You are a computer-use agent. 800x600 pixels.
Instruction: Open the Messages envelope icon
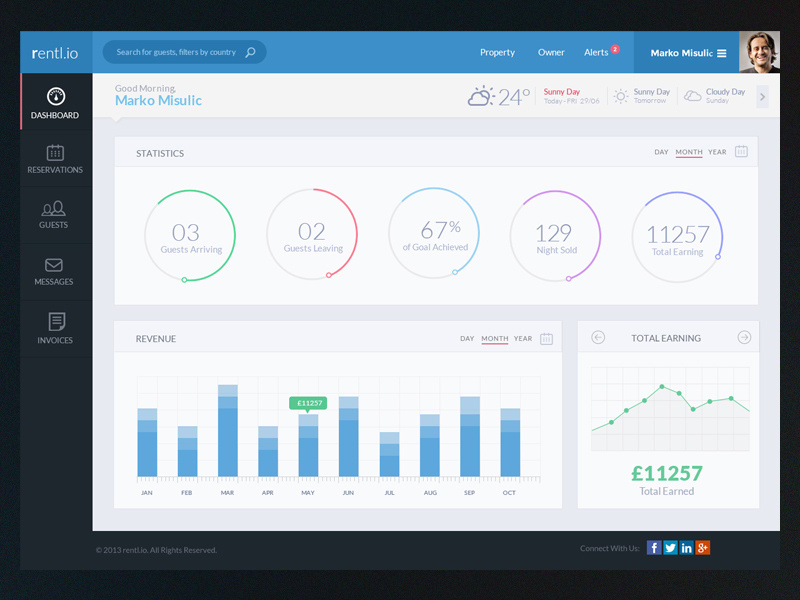[x=54, y=265]
